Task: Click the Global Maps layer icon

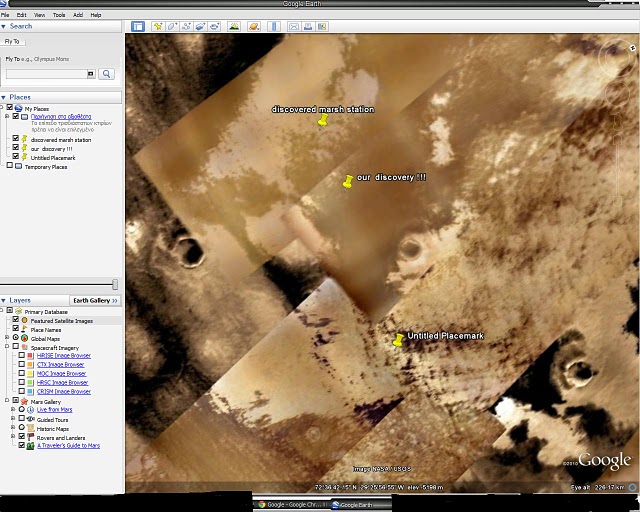Action: (24, 338)
